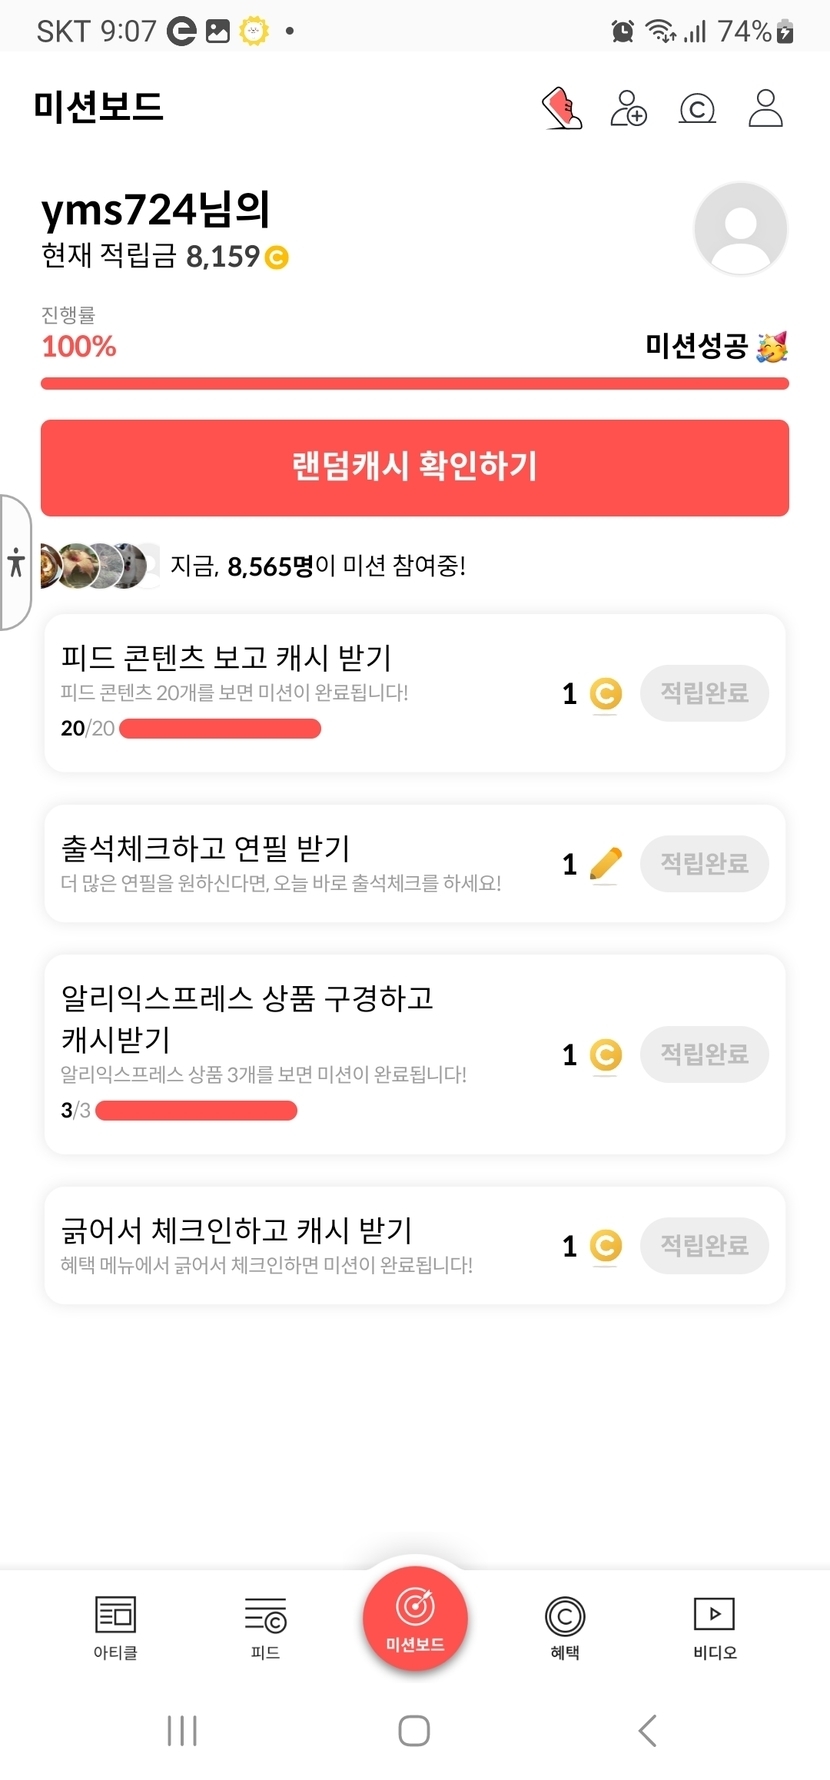This screenshot has height=1780, width=830.
Task: Open the accessibility side handle
Action: (x=15, y=562)
